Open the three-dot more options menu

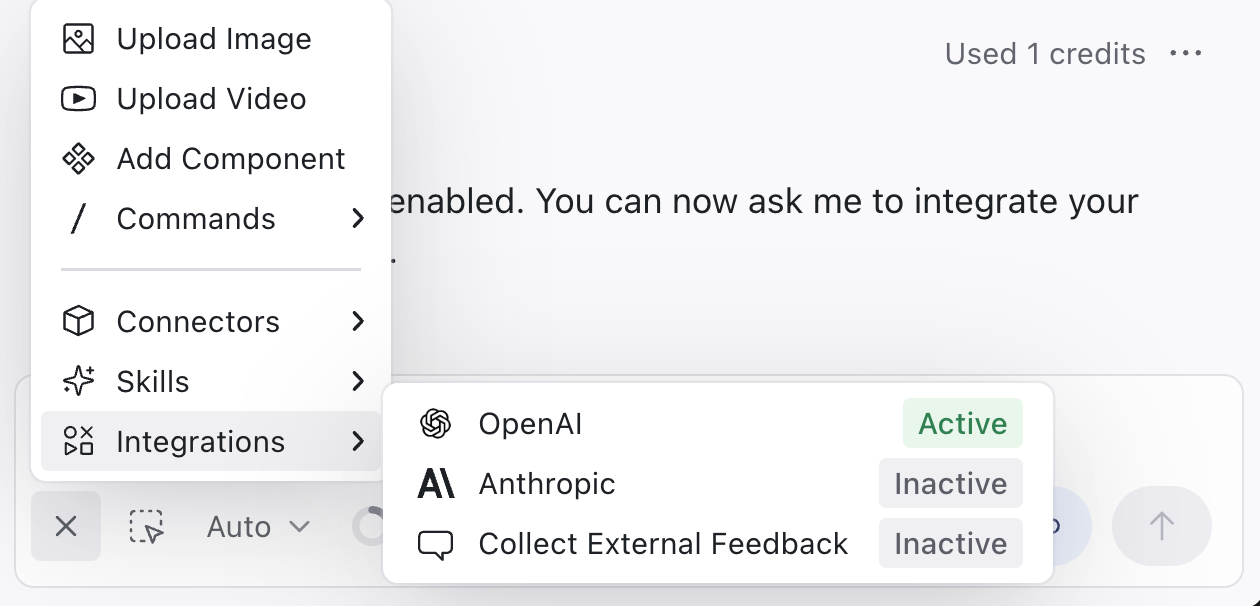(x=1185, y=53)
